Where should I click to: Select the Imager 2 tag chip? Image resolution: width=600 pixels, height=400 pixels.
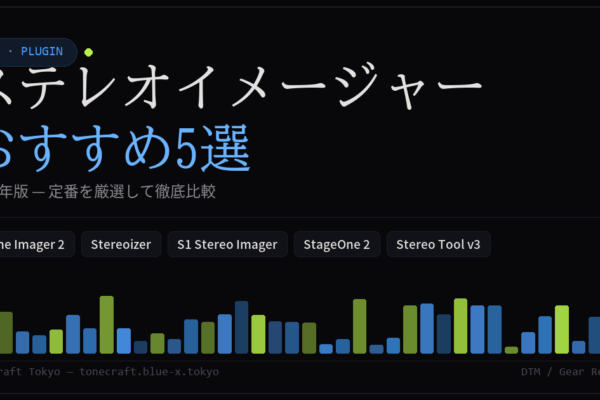tap(37, 244)
